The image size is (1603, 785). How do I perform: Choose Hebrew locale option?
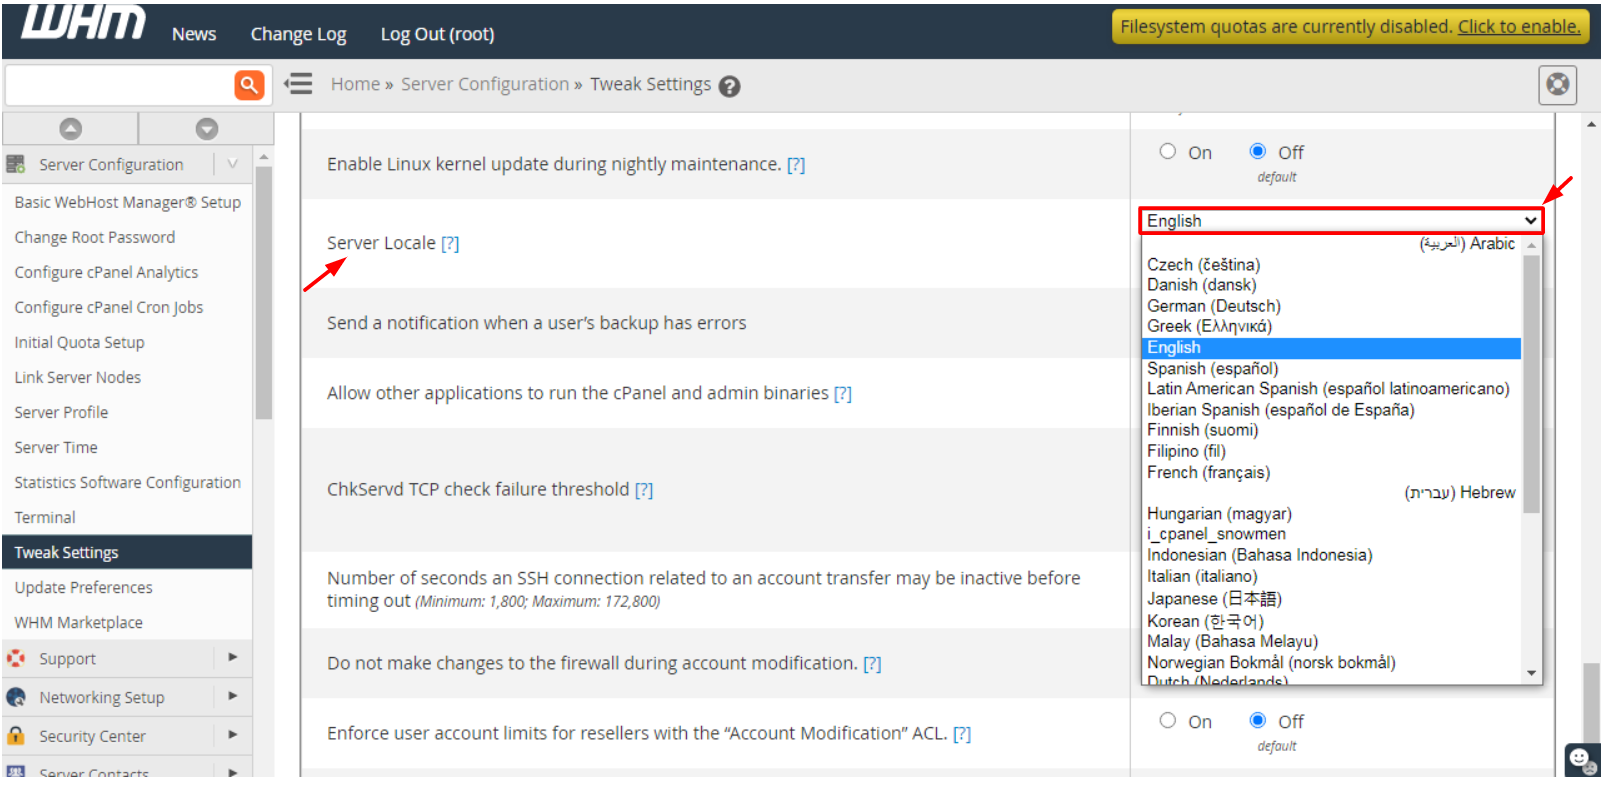pos(1331,493)
